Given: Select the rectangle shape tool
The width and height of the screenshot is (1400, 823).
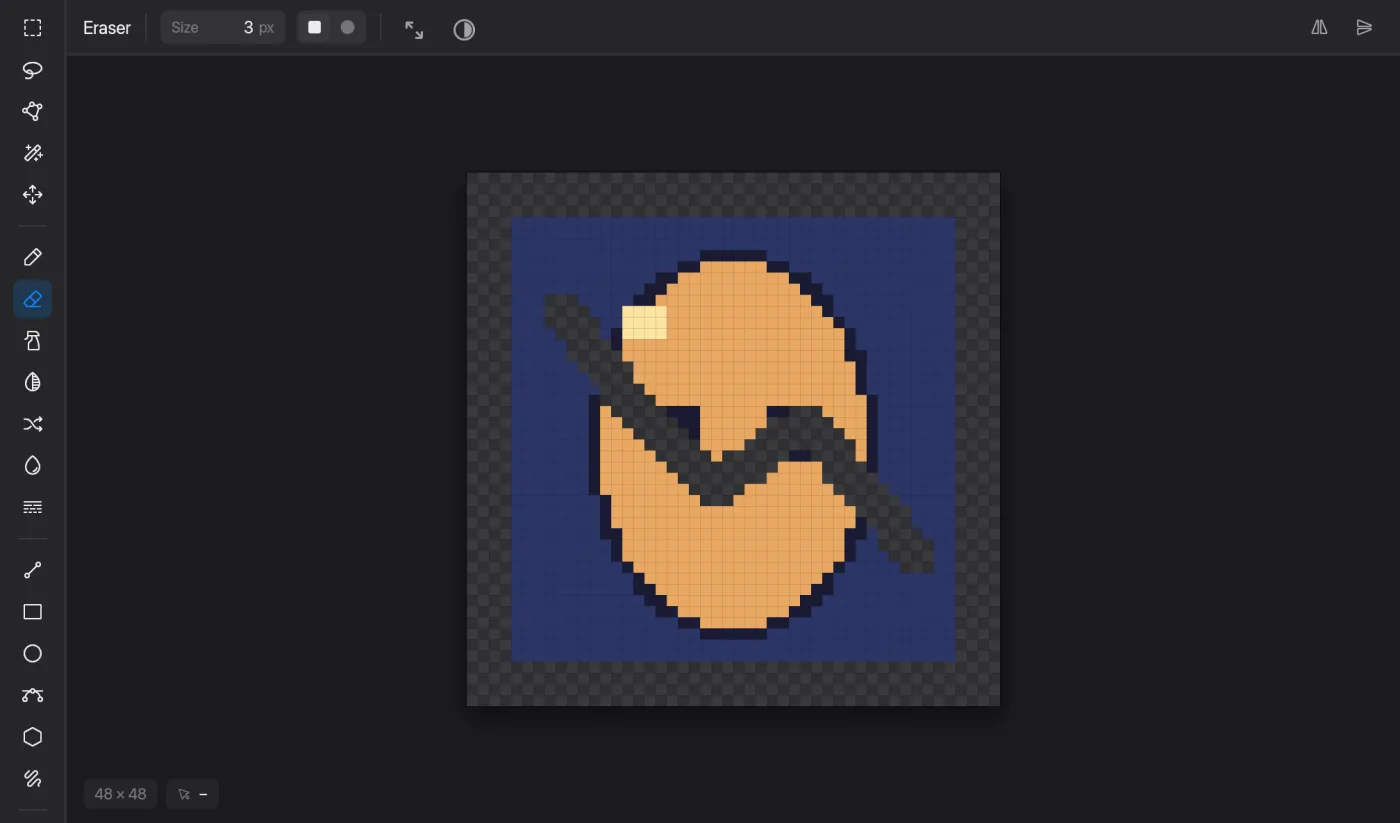Looking at the screenshot, I should 33,612.
